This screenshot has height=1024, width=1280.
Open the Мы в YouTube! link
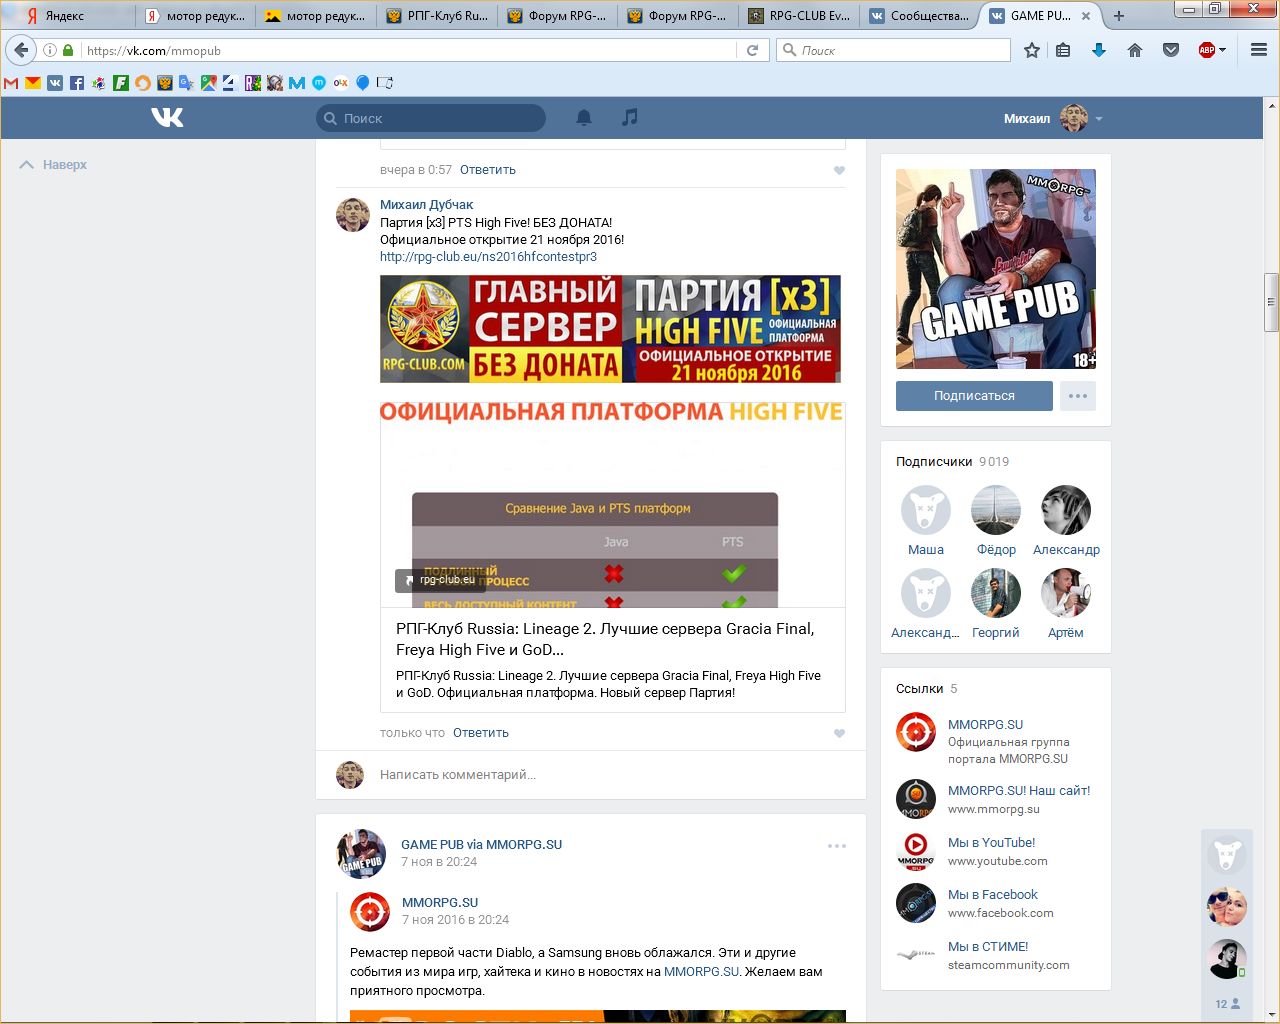tap(991, 843)
